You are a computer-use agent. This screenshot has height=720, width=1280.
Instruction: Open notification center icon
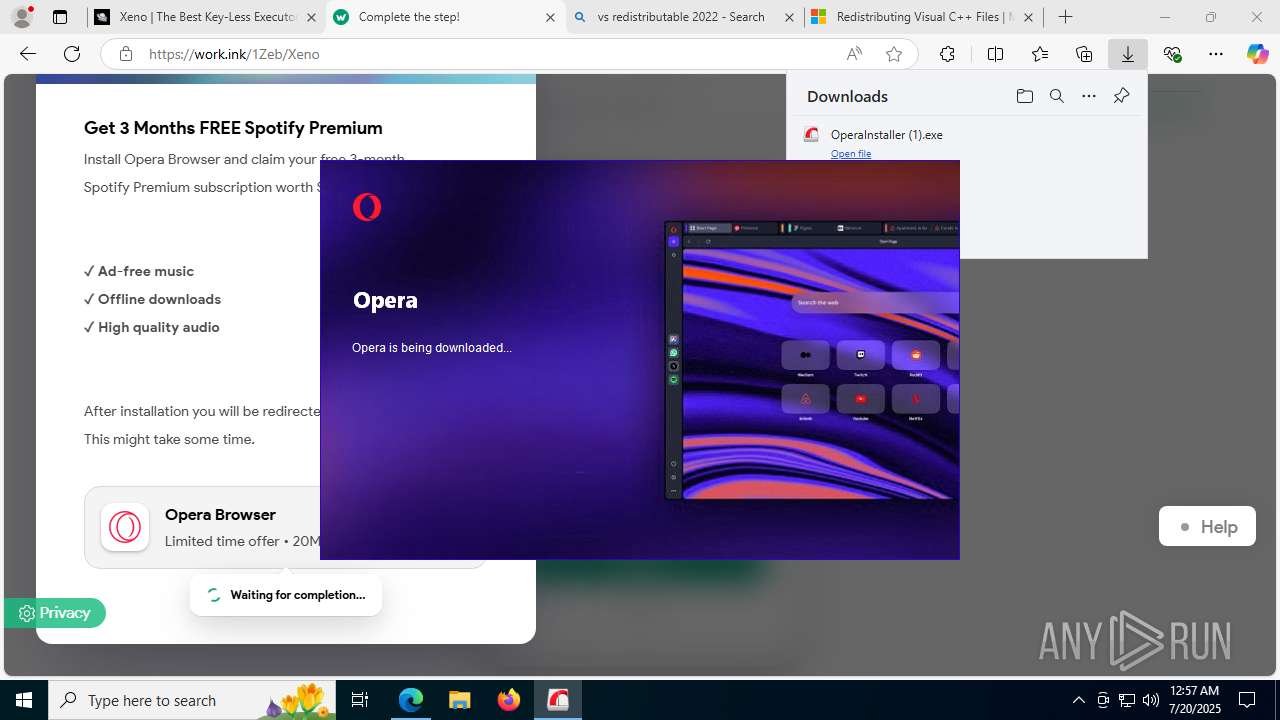(x=1247, y=700)
